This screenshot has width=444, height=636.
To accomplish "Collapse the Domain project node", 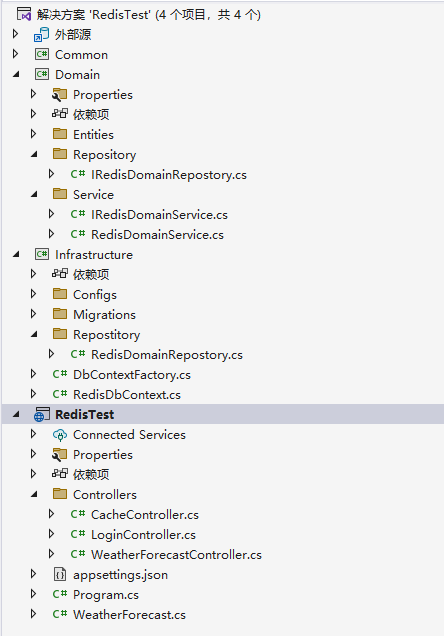I will pos(16,74).
